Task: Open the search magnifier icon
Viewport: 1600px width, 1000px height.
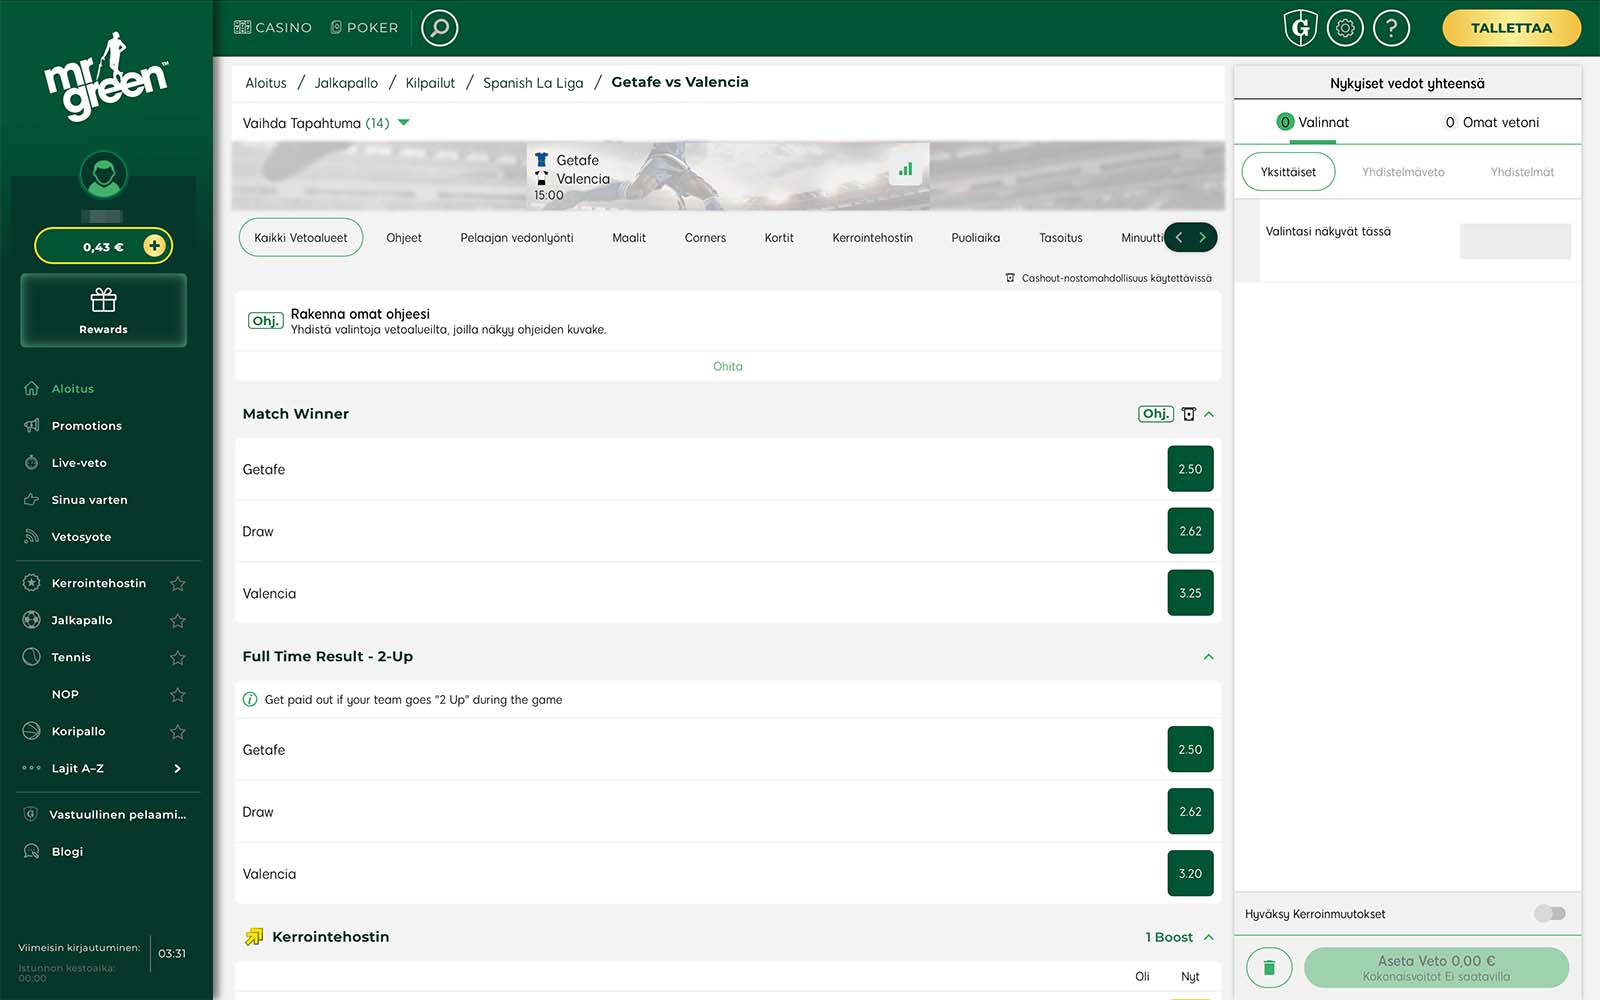Action: pyautogui.click(x=439, y=28)
